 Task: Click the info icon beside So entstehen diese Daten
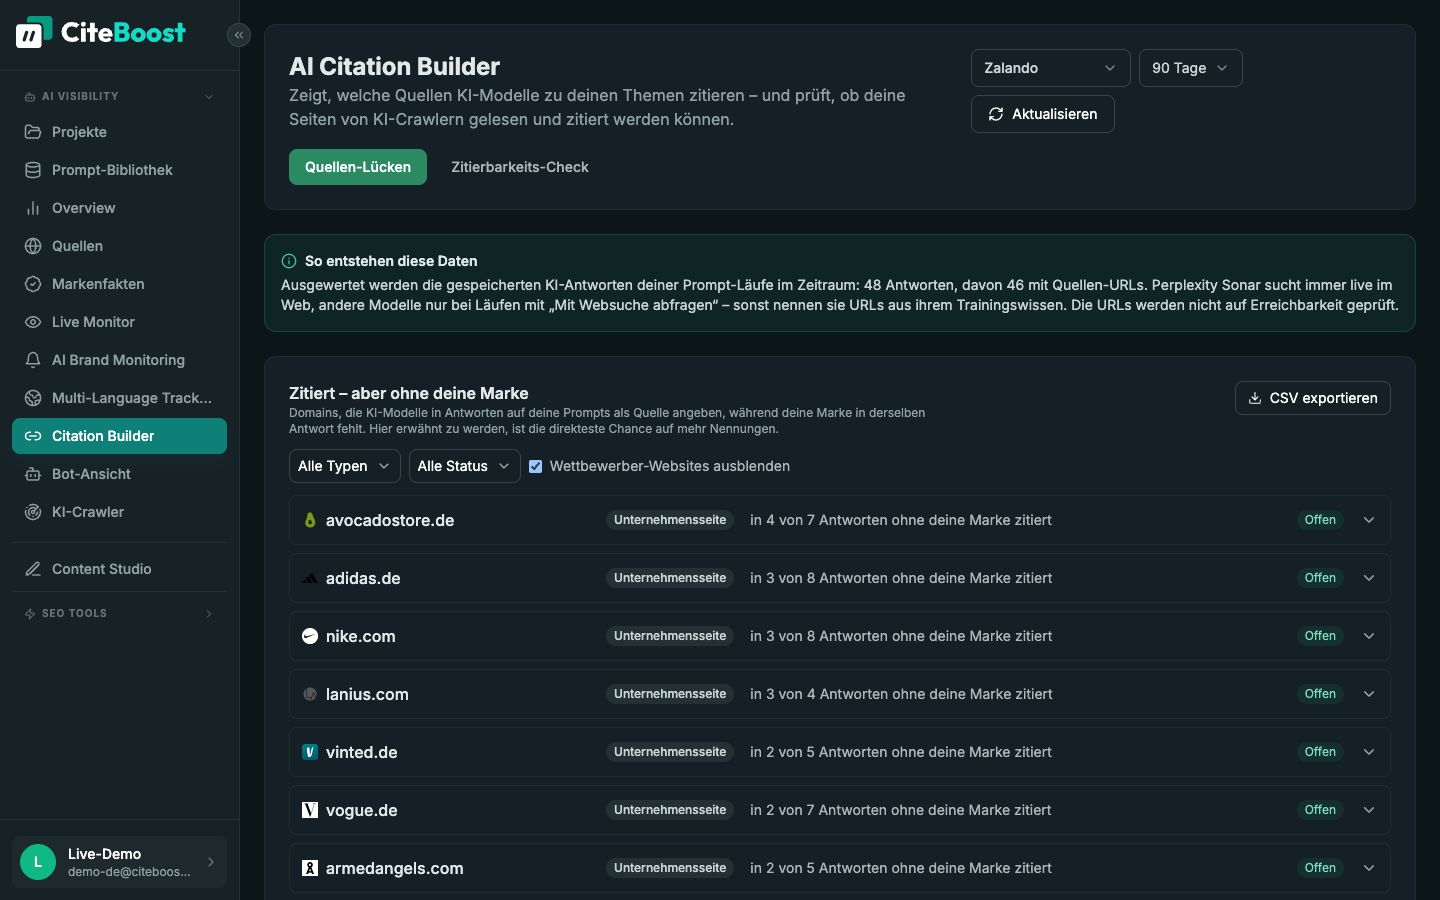[289, 261]
